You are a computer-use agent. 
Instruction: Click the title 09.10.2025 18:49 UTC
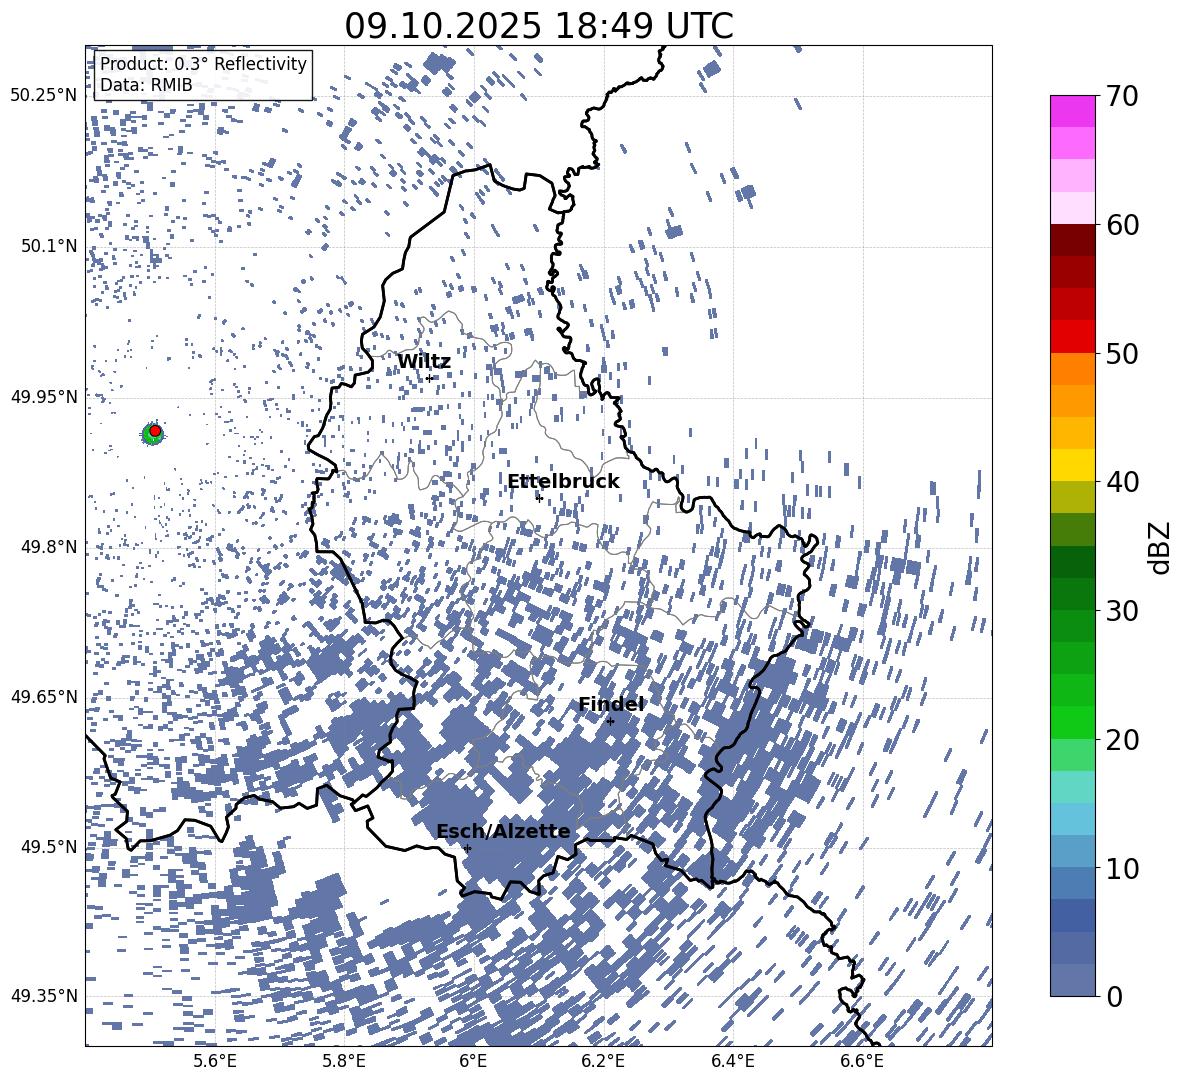click(539, 26)
